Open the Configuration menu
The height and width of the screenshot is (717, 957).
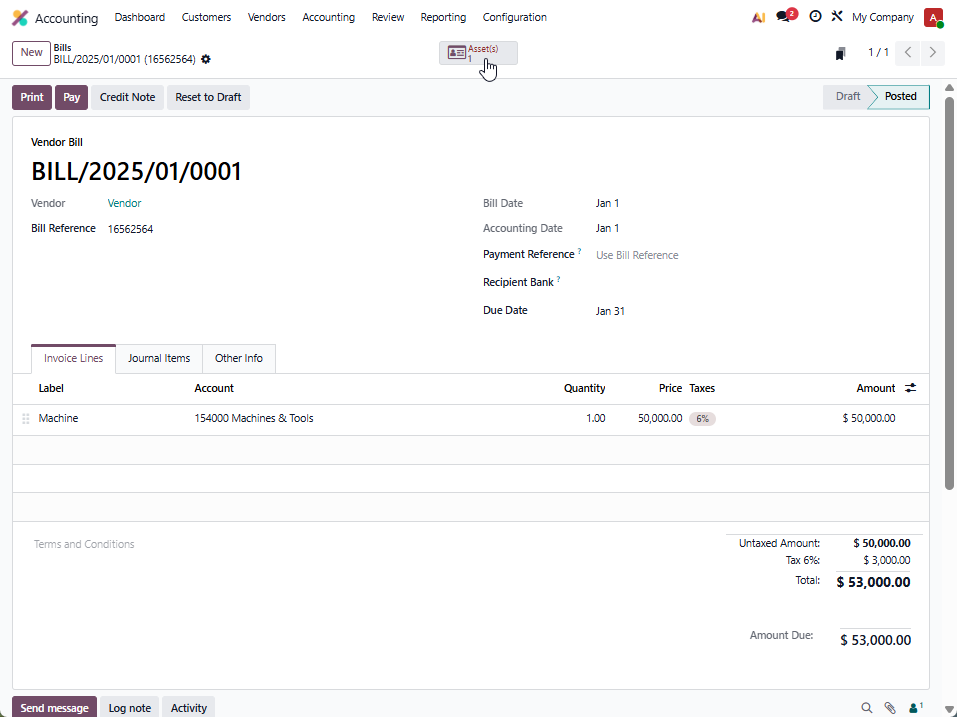coord(514,17)
